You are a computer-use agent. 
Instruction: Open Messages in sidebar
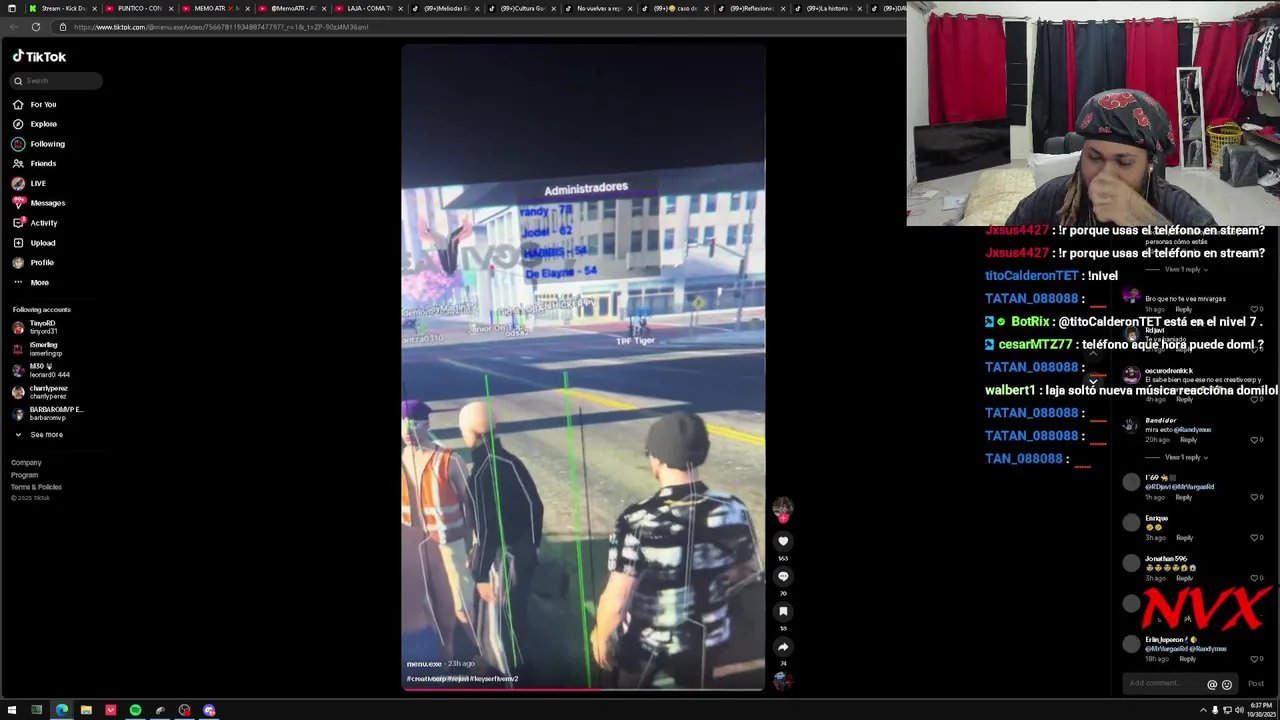[x=39, y=203]
